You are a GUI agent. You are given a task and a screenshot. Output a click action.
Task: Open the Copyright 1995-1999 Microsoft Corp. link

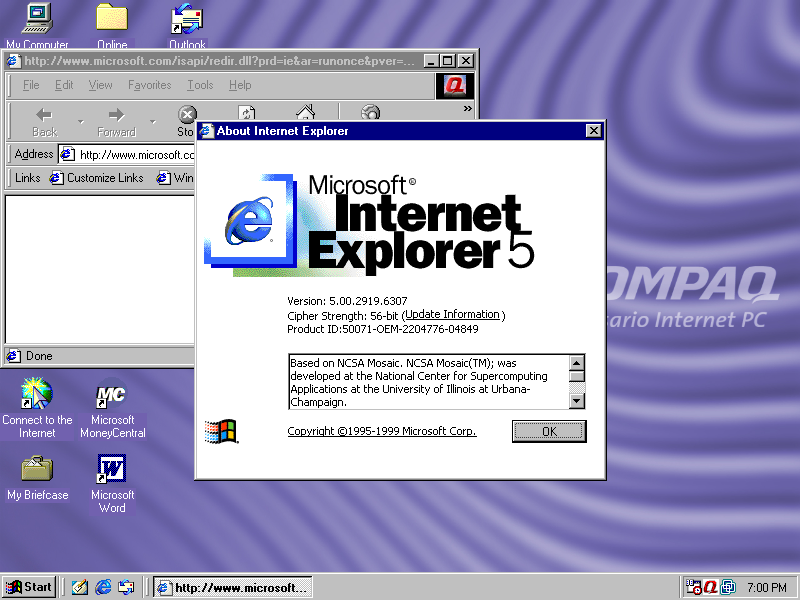[382, 431]
